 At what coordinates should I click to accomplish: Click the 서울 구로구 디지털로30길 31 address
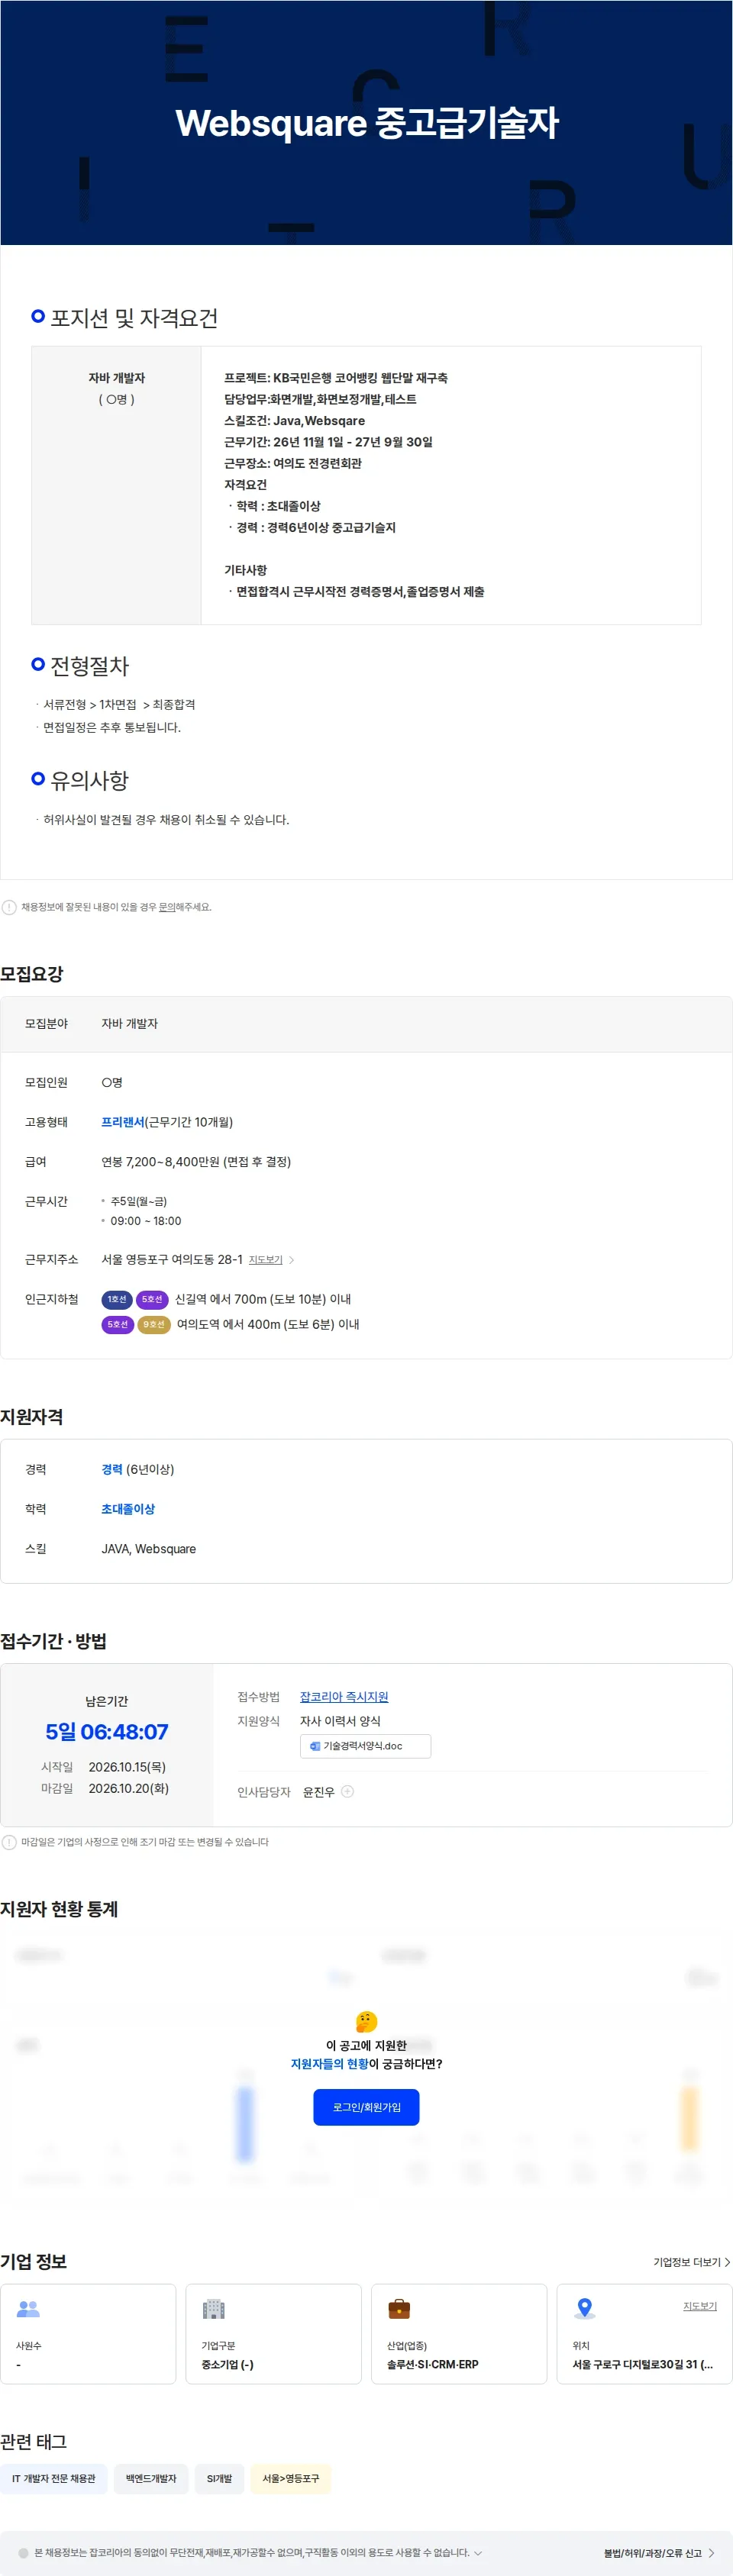point(642,2364)
